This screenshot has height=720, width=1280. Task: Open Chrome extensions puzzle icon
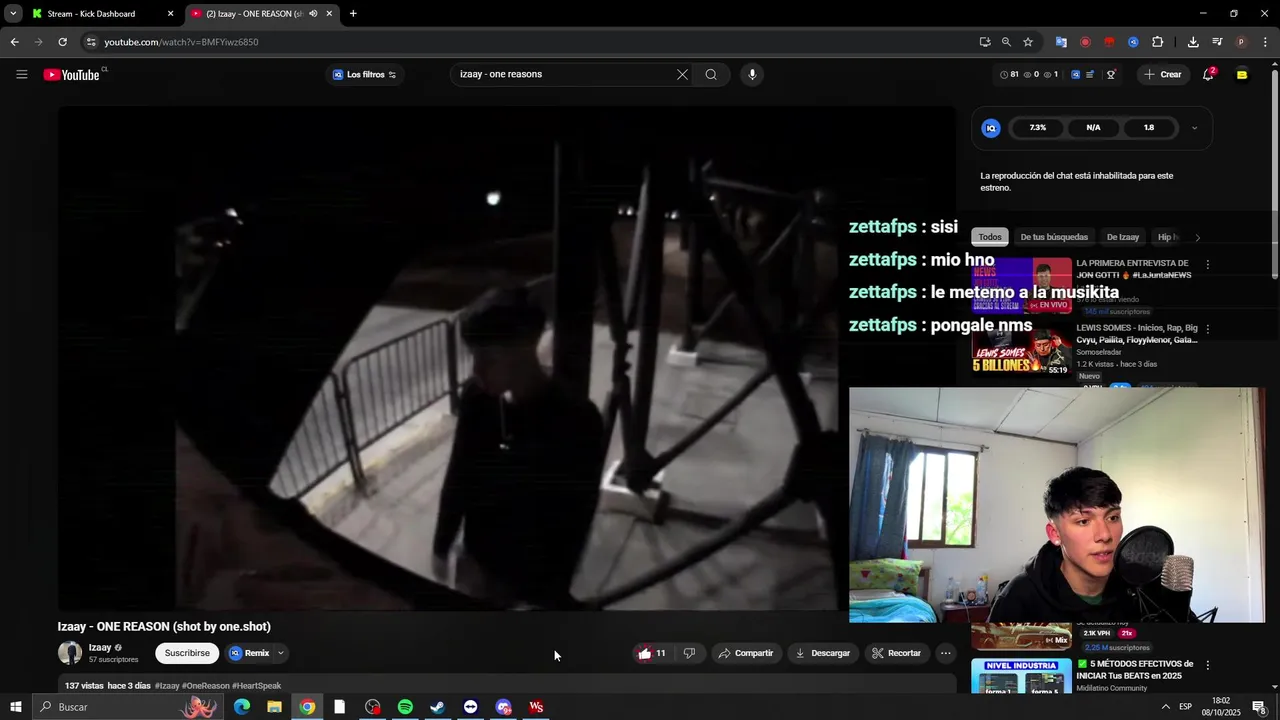[x=1157, y=42]
